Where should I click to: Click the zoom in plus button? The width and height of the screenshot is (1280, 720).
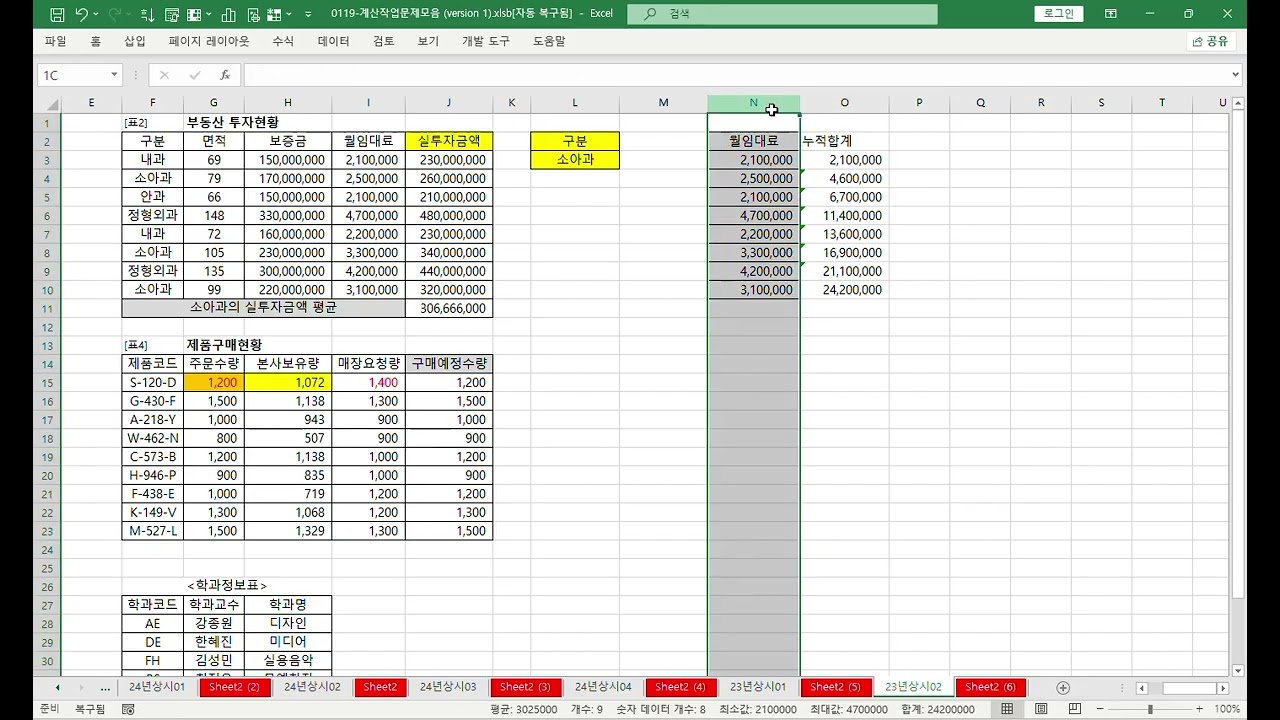[1199, 709]
